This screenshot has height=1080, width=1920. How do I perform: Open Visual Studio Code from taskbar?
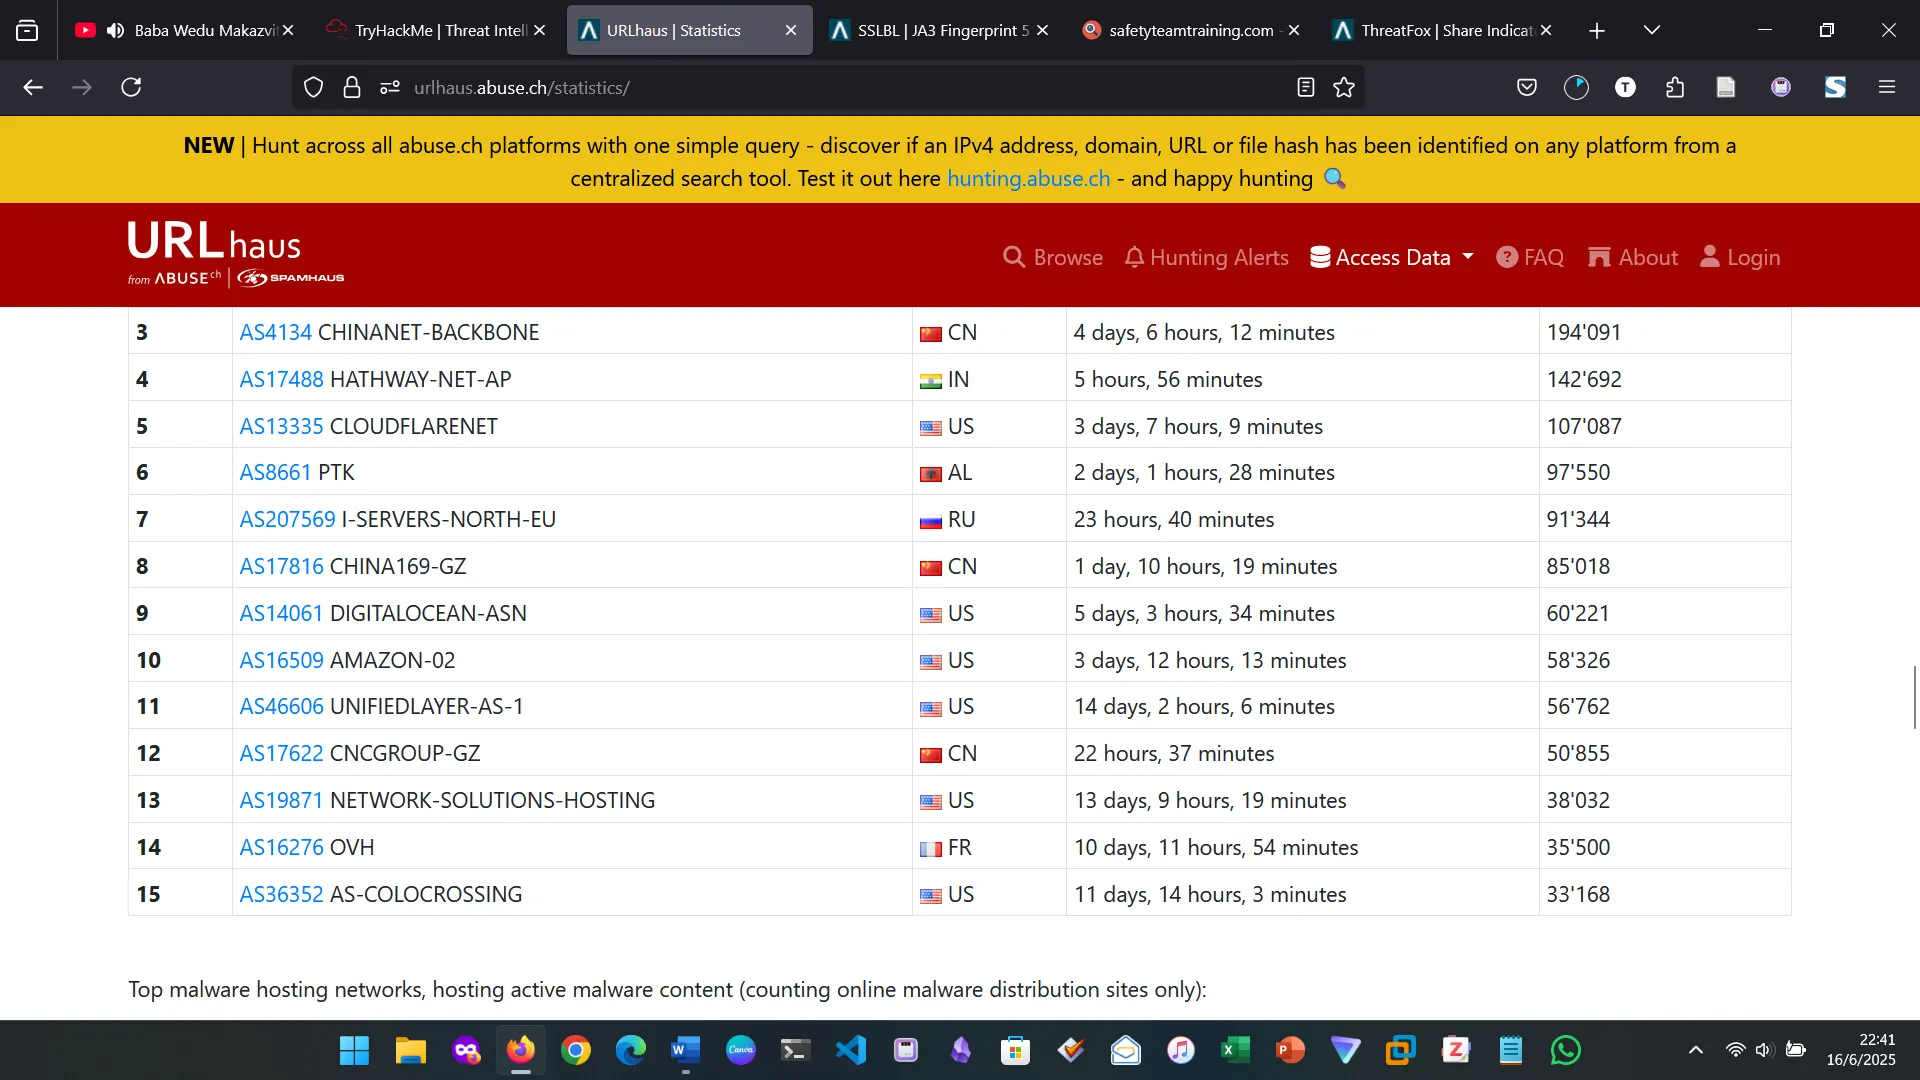pyautogui.click(x=851, y=1050)
